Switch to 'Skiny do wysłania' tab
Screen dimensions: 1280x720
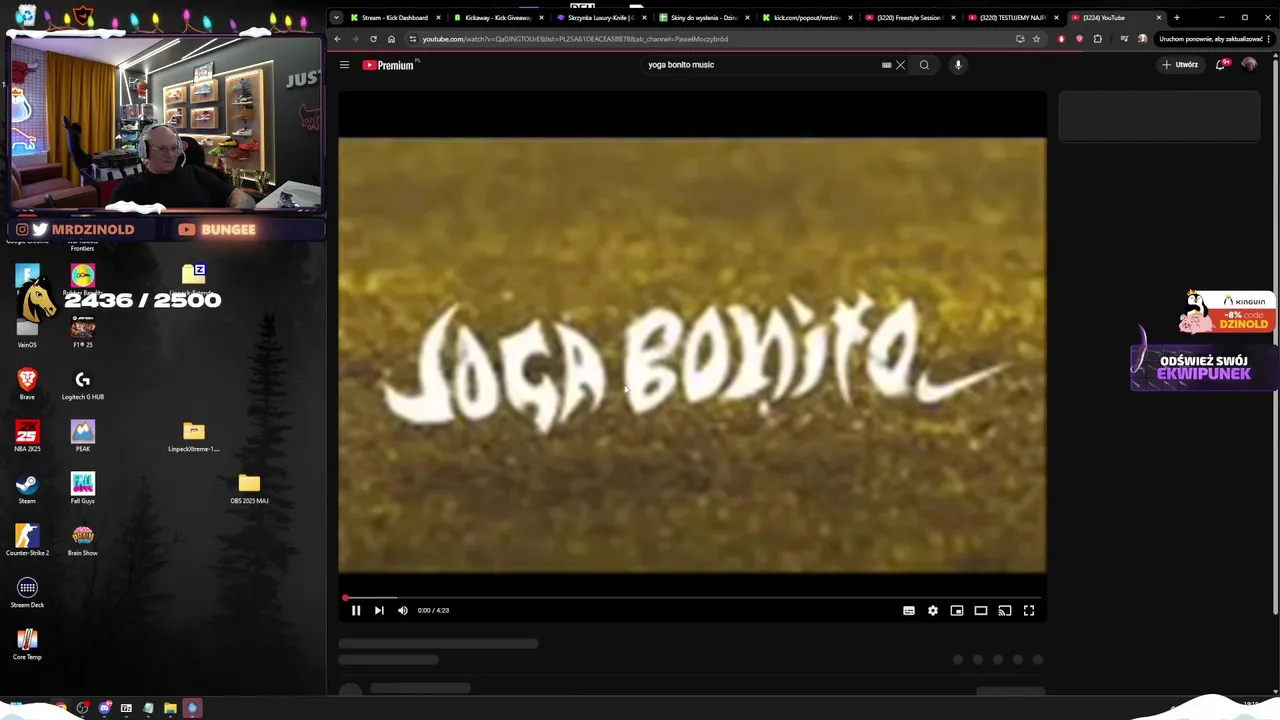[x=704, y=17]
